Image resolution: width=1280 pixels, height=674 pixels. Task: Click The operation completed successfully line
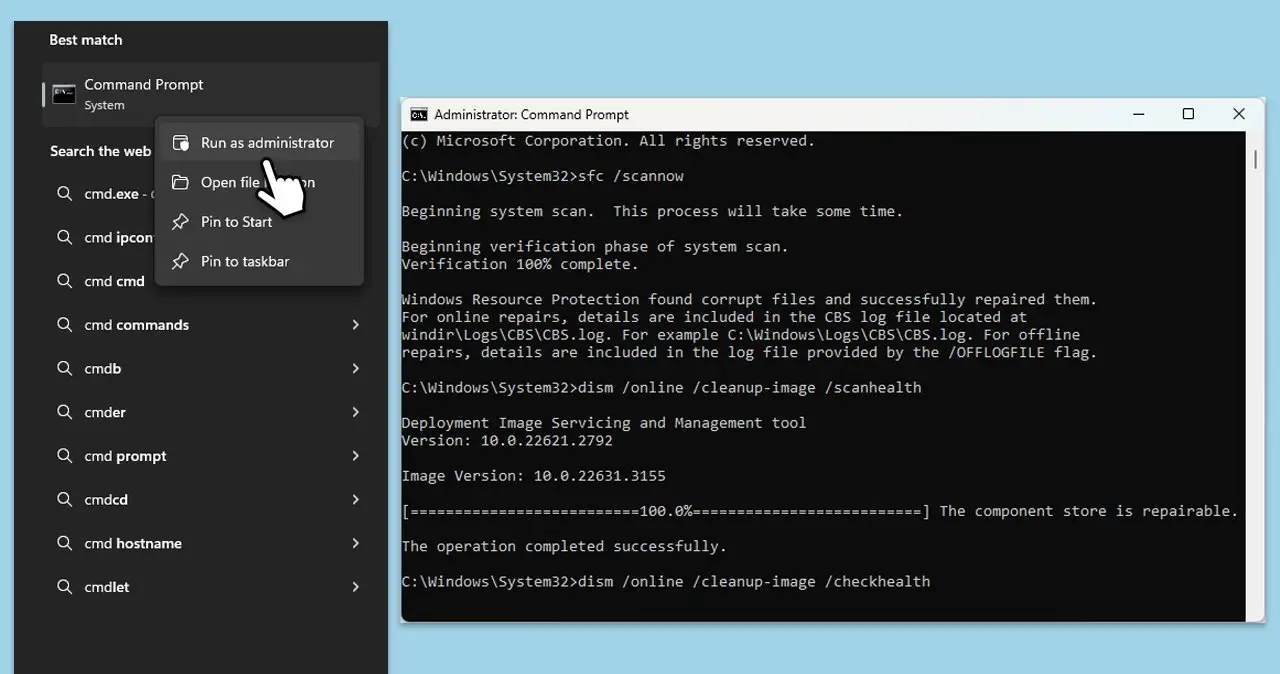564,546
